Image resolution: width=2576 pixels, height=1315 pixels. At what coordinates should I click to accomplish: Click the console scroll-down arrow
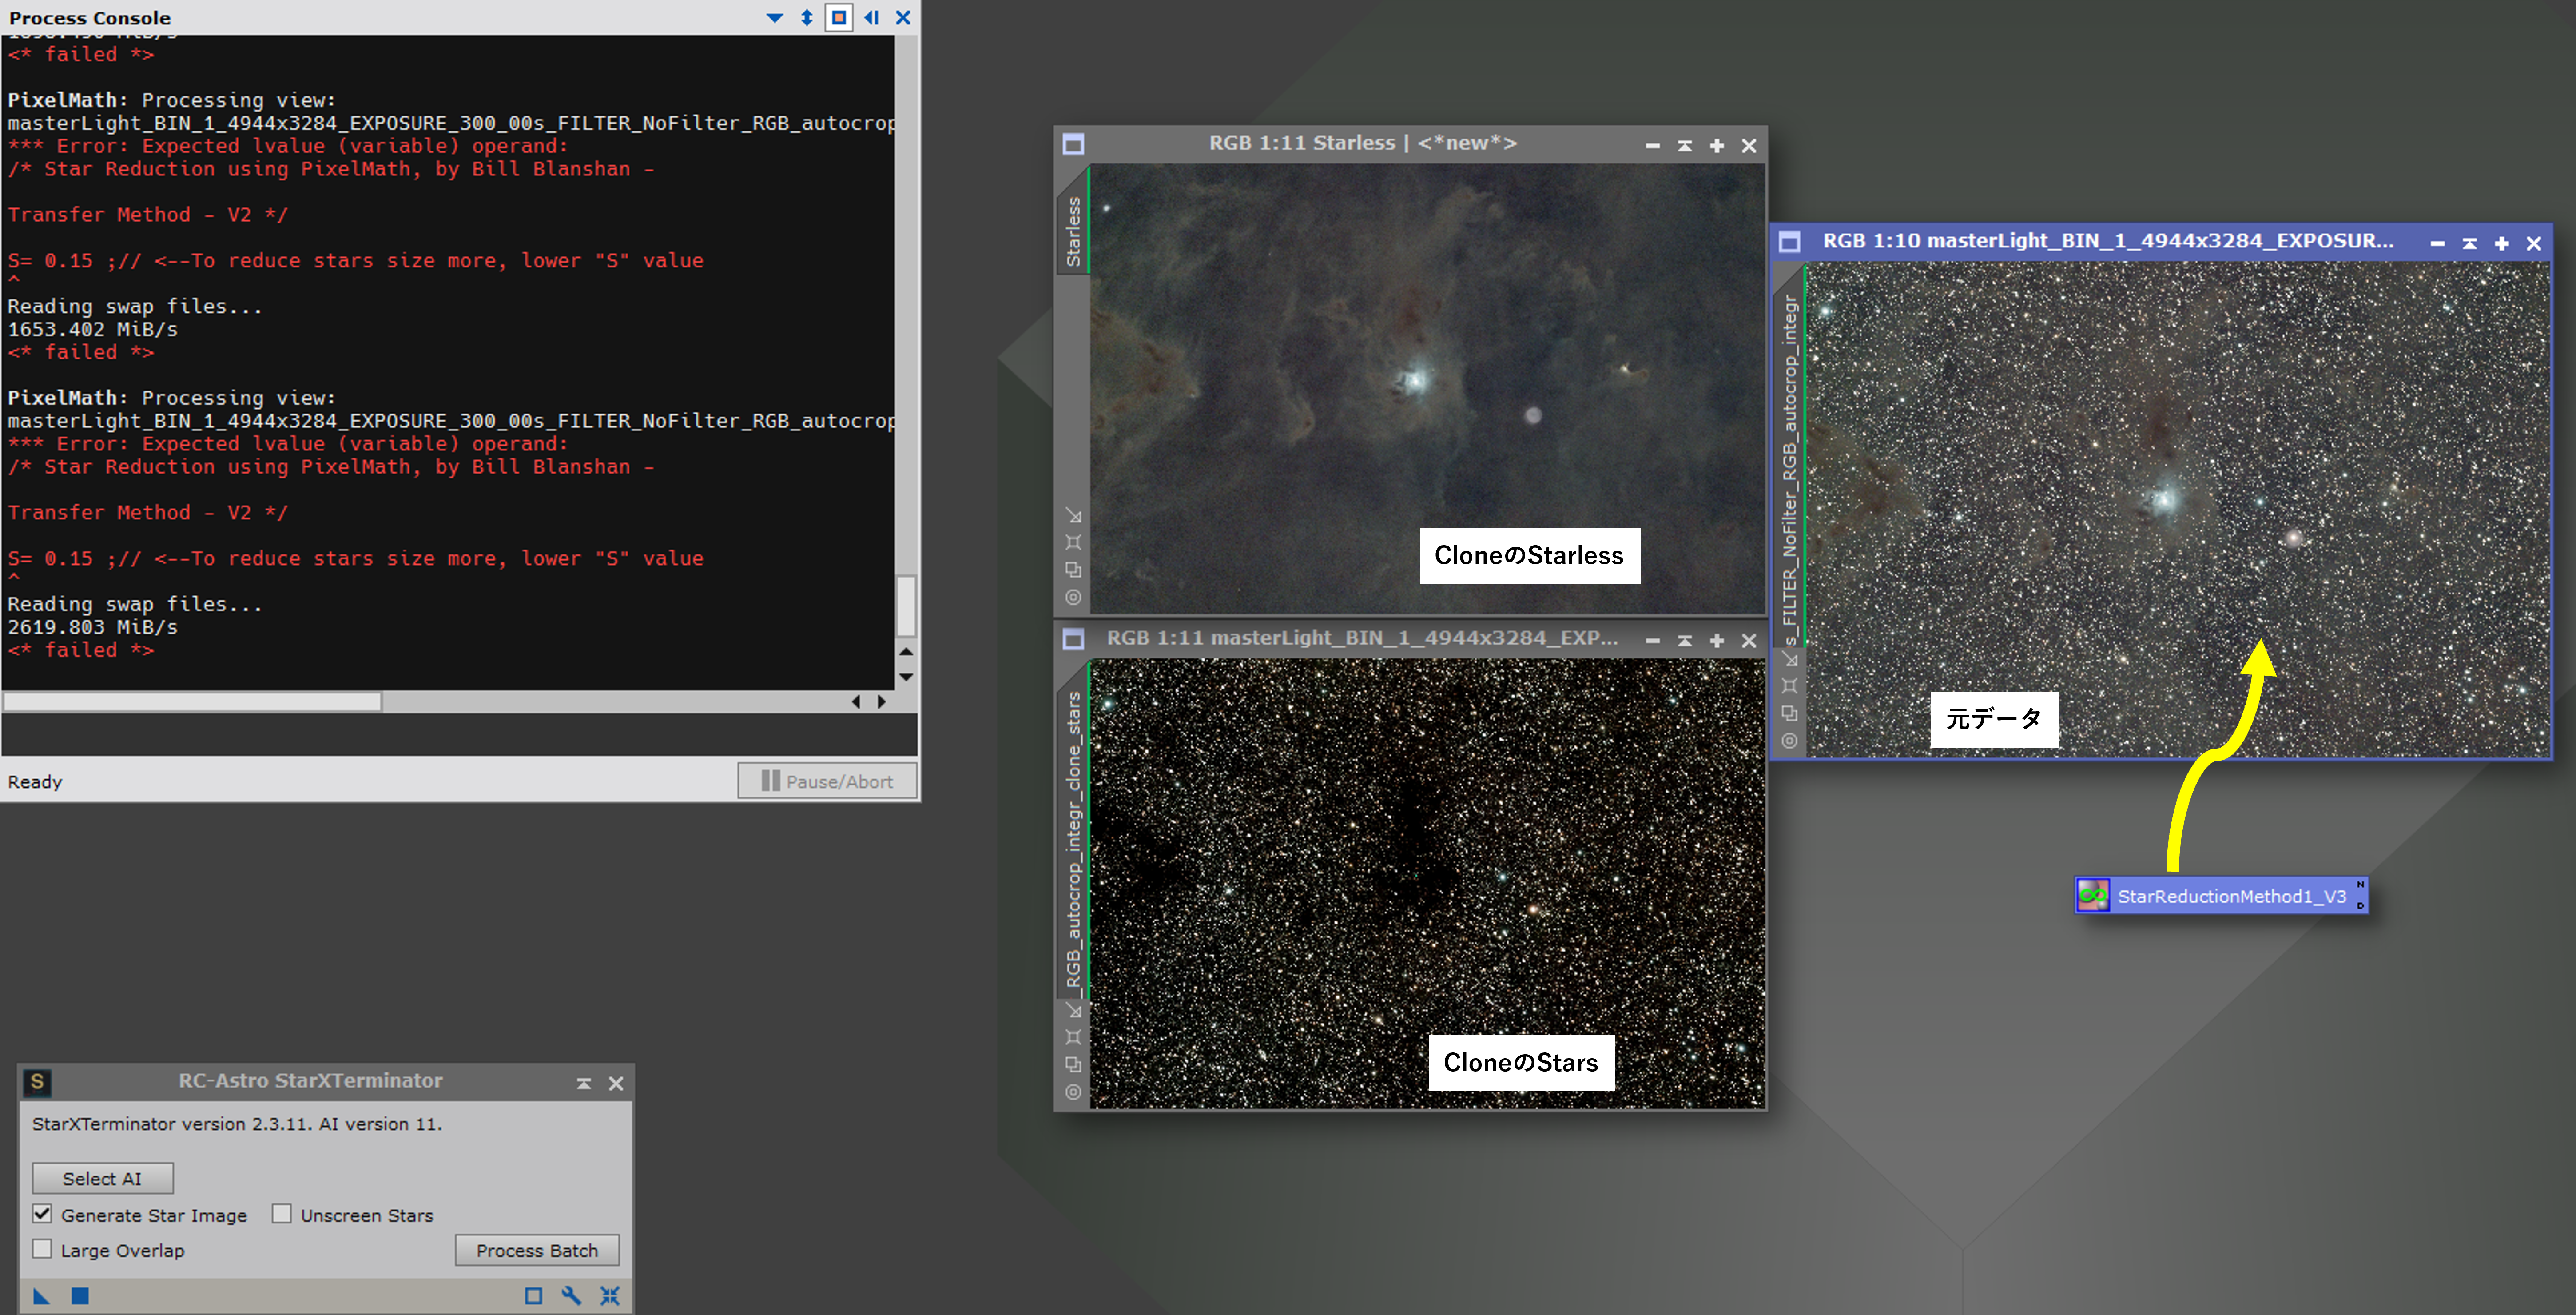(x=906, y=677)
